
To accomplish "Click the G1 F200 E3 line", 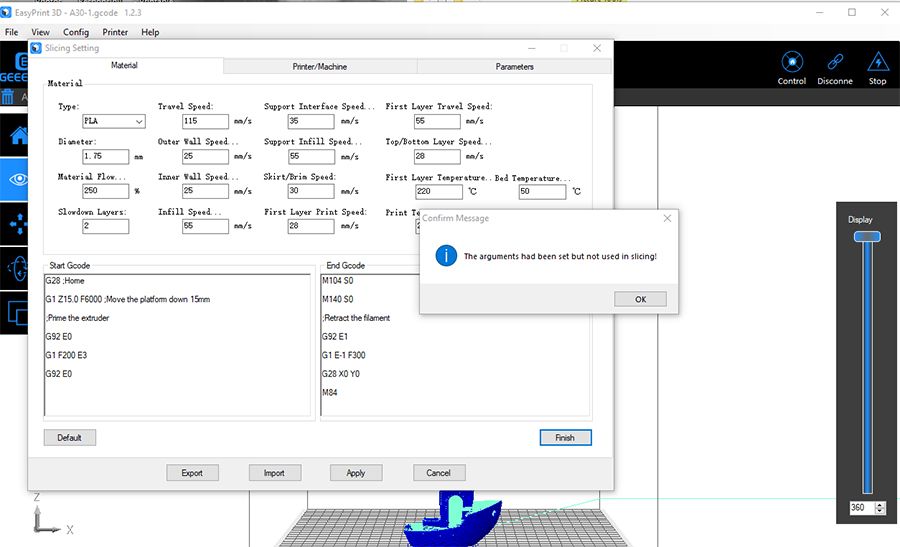I will pos(67,355).
